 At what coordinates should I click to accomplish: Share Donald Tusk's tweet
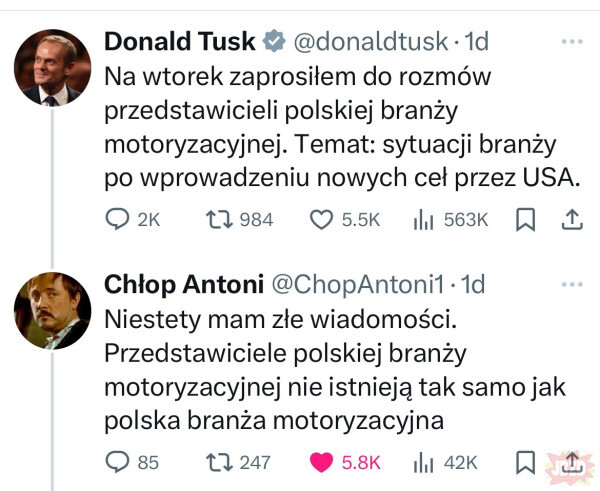572,219
